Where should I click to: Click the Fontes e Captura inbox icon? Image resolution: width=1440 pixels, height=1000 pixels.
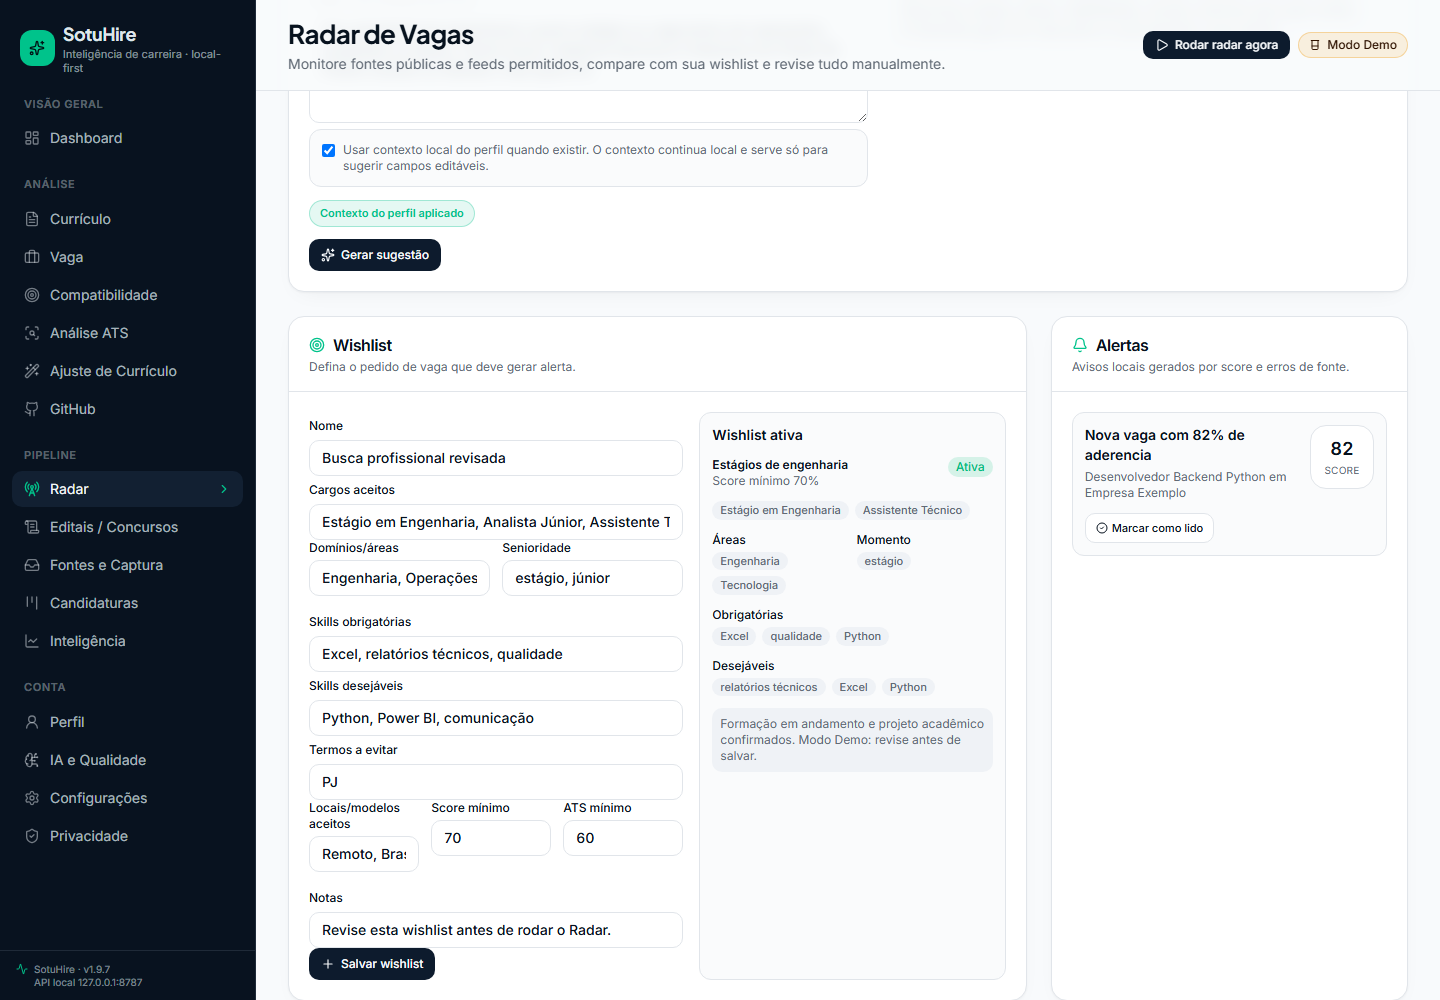(32, 565)
